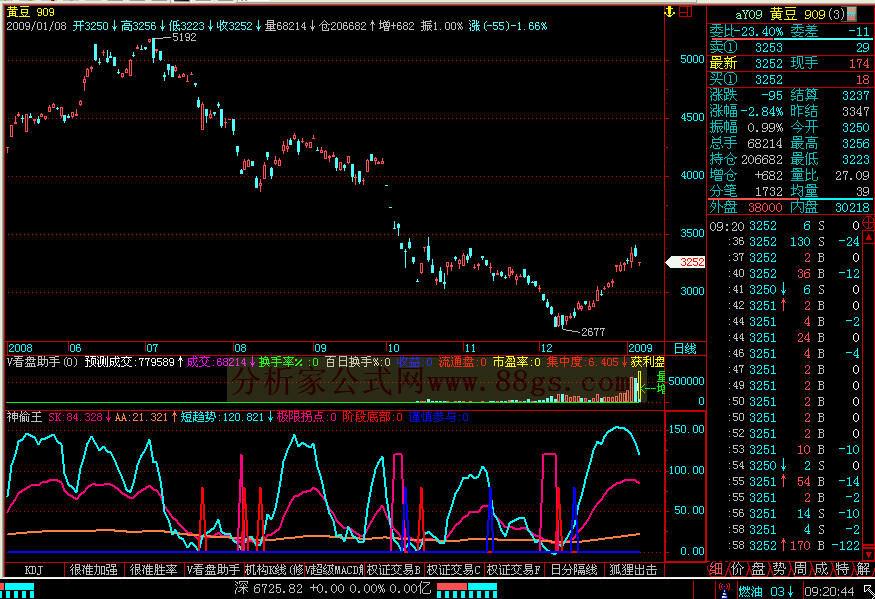
Task: Click the red grid layout icon beside the anchor
Action: click(686, 12)
